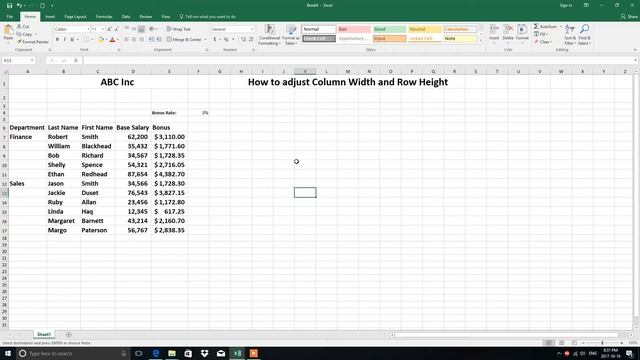Apply the Bad cell style
The width and height of the screenshot is (640, 360).
point(354,29)
